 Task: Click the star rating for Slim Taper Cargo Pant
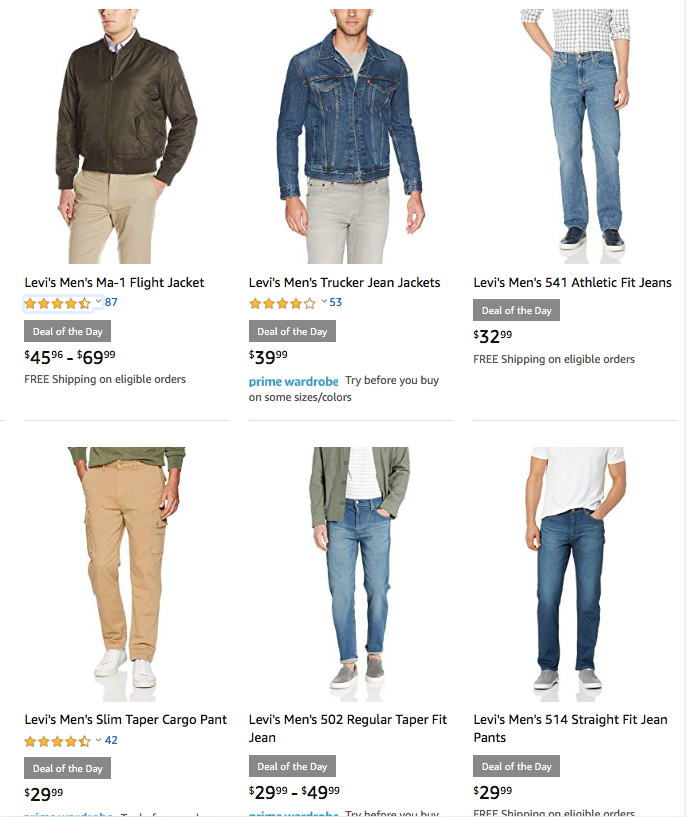click(57, 741)
